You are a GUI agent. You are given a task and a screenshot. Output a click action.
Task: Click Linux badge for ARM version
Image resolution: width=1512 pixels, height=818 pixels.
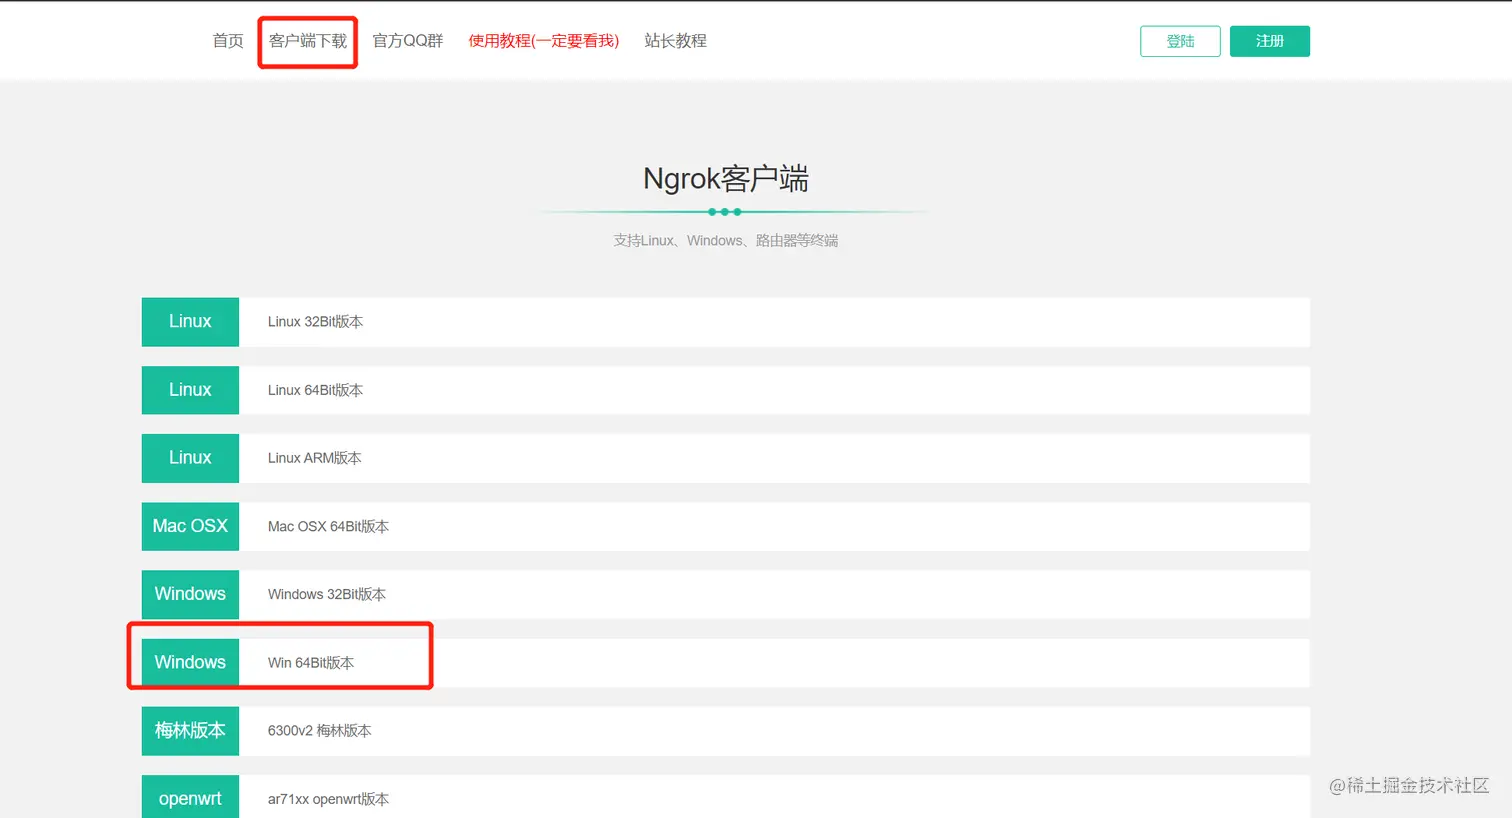pos(190,458)
